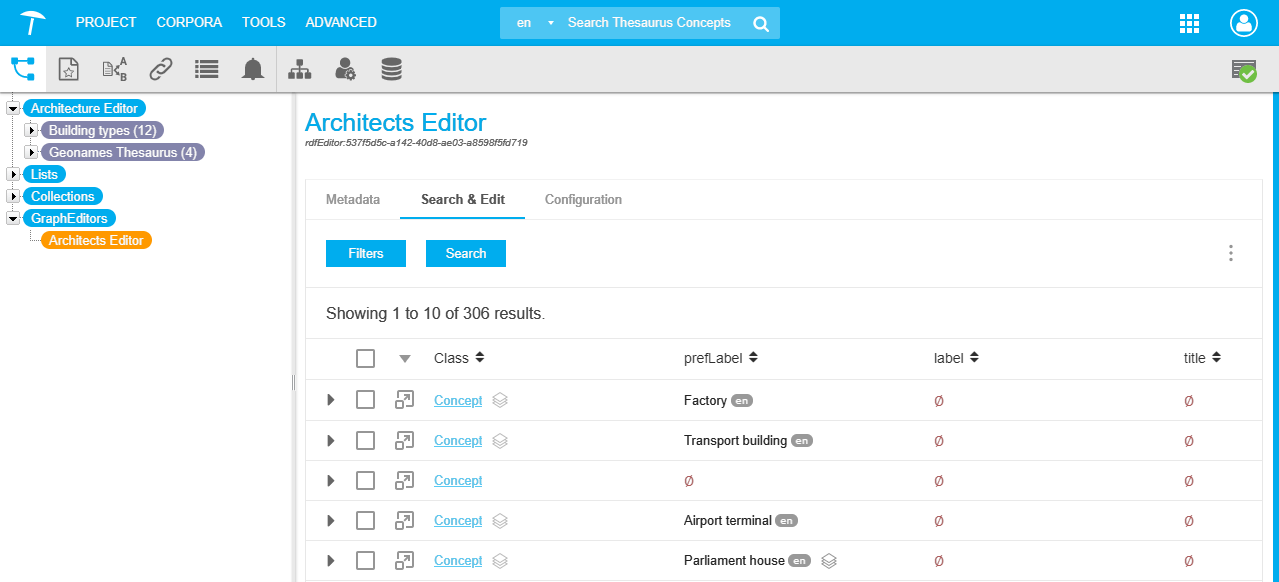The image size is (1279, 582).
Task: Open the apps grid icon
Action: coord(1190,23)
